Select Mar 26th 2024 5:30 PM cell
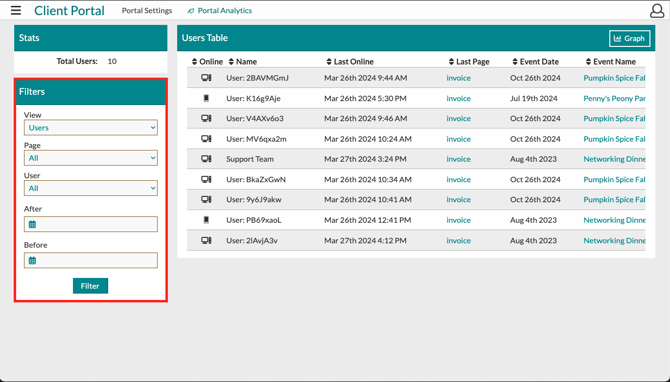 coord(365,98)
